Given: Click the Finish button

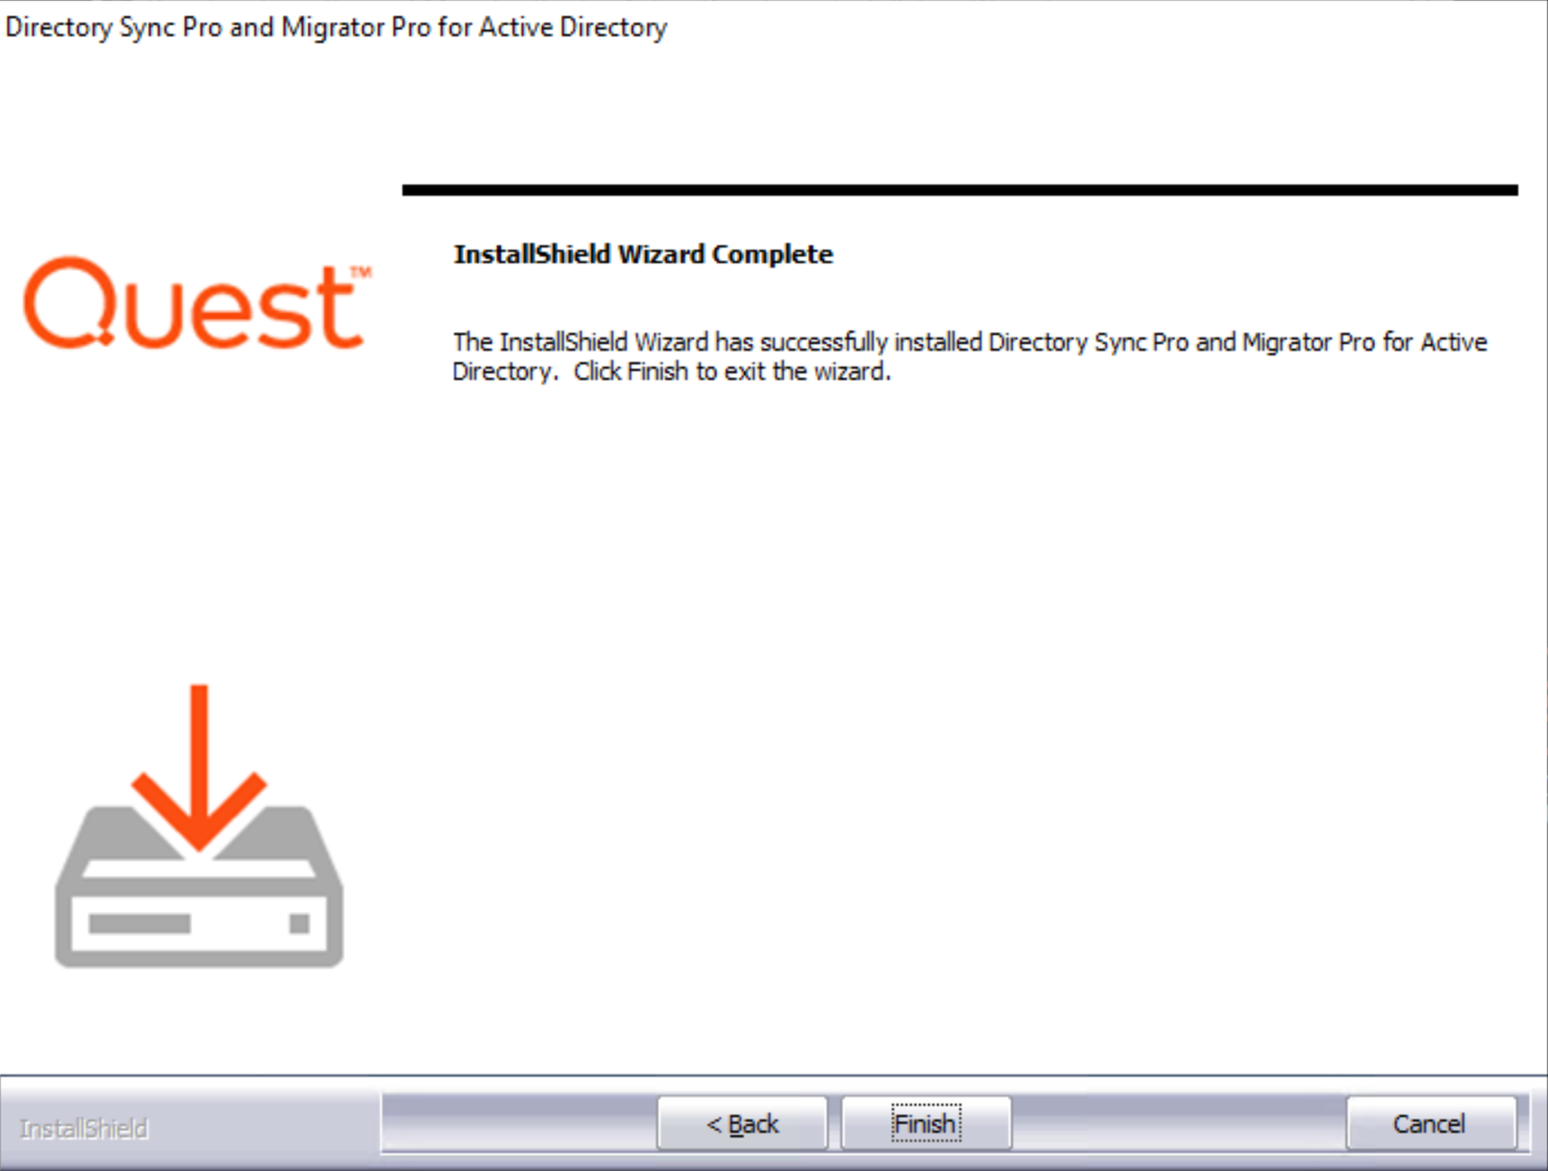Looking at the screenshot, I should pos(926,1124).
